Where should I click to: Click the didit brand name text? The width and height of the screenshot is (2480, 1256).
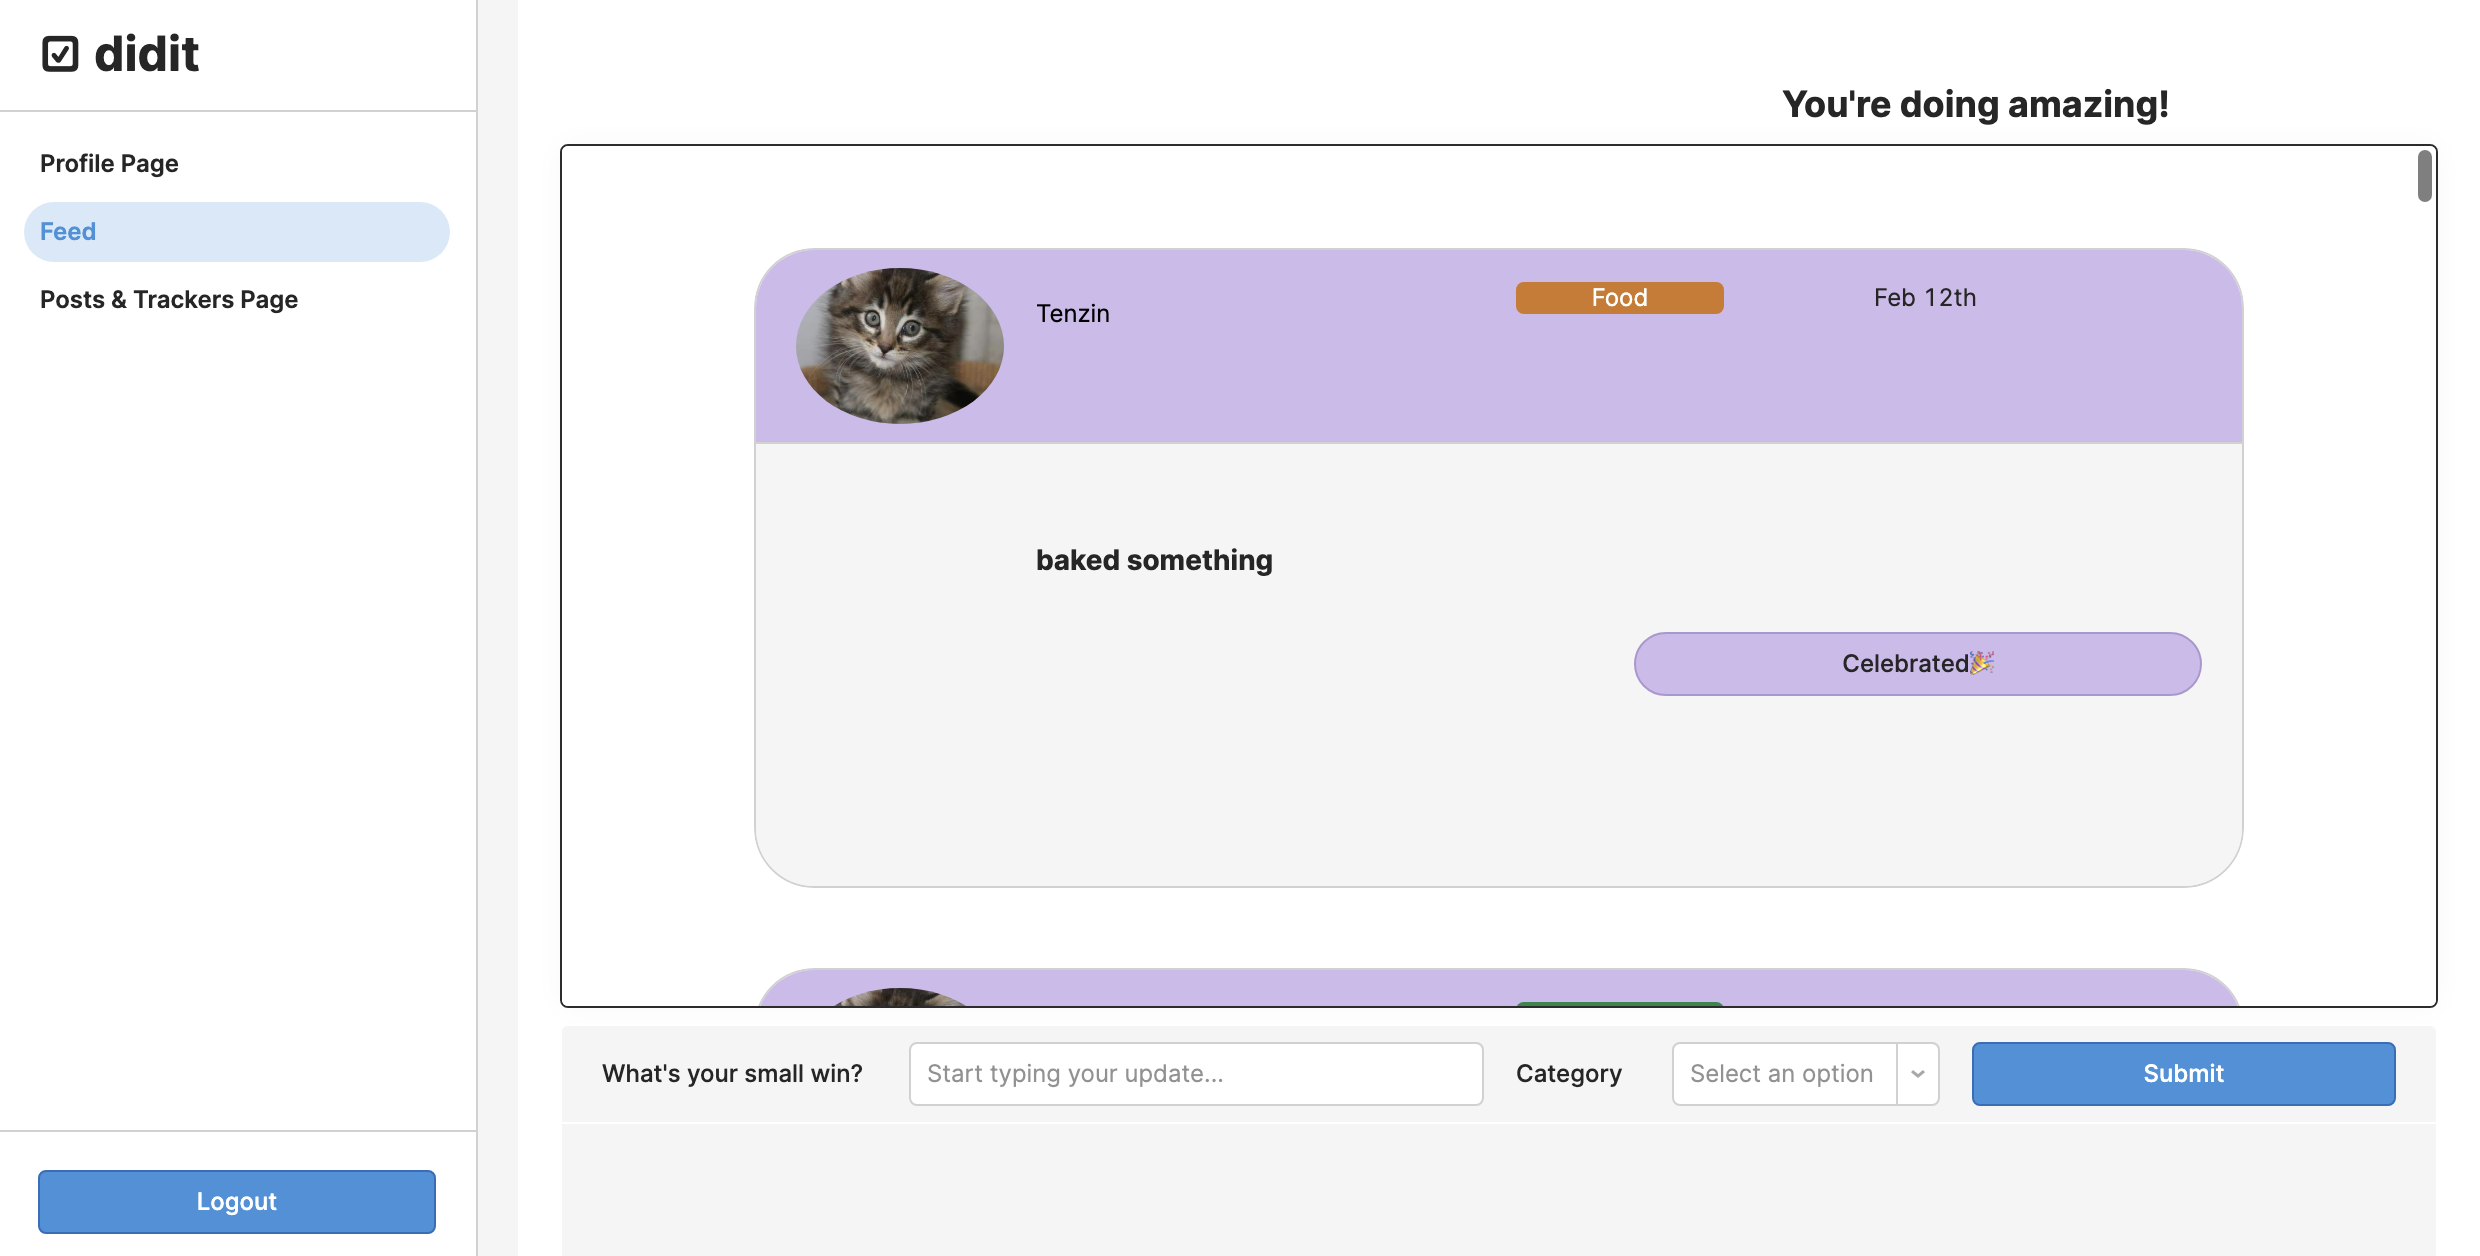tap(146, 54)
